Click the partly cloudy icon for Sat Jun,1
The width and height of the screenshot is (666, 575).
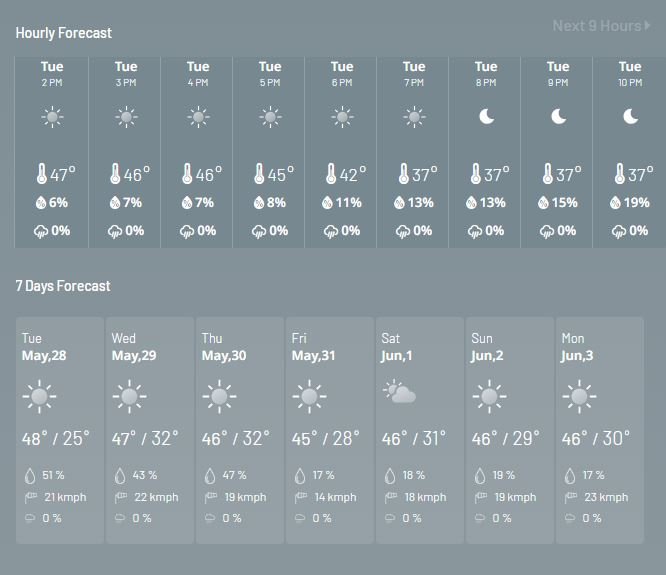399,392
